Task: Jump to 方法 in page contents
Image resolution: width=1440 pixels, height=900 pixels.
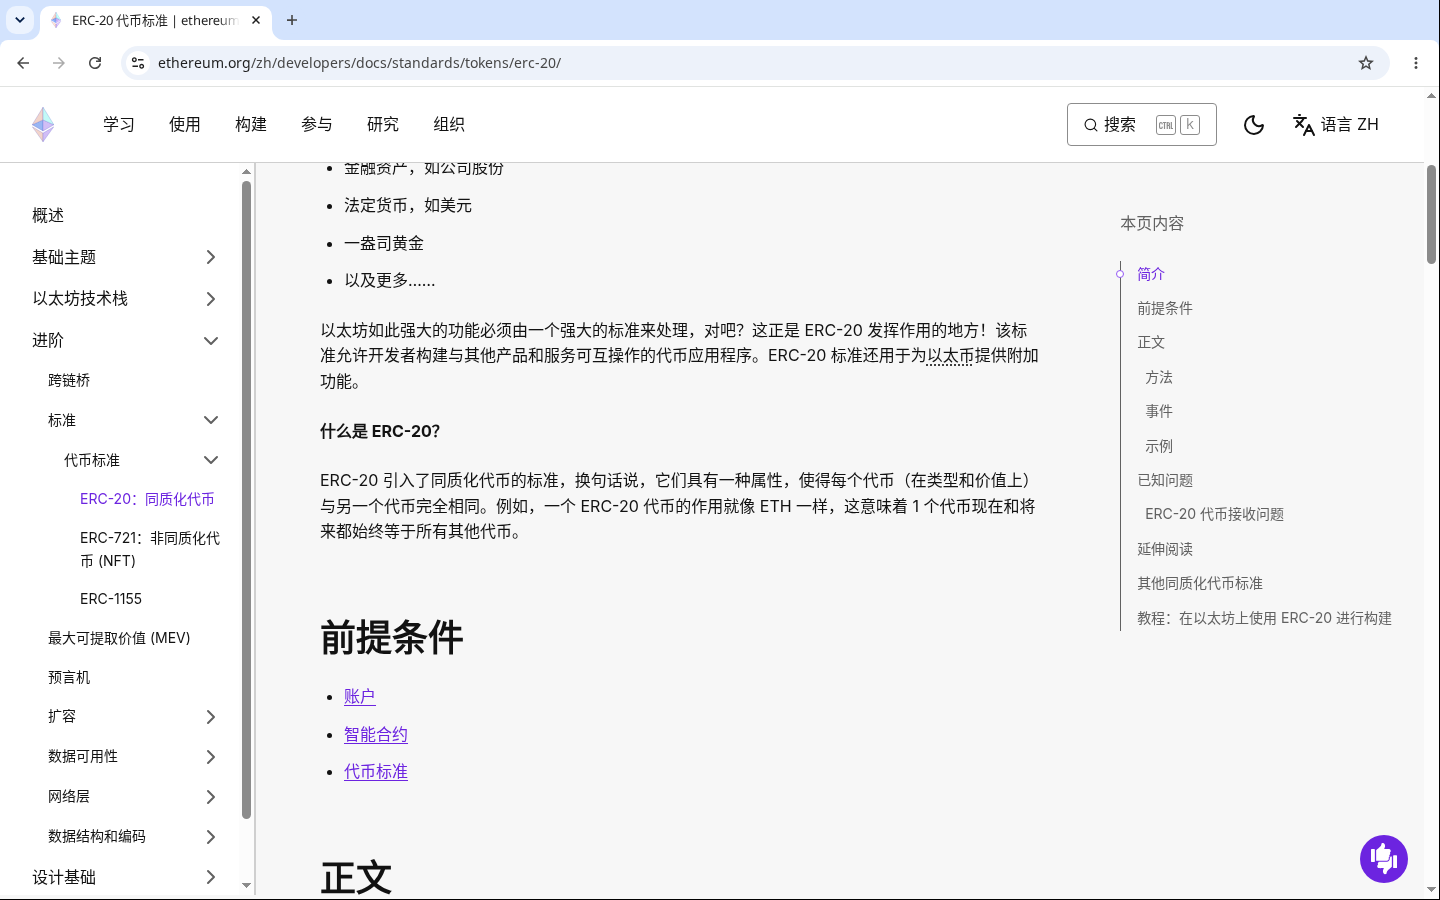Action: 1159,377
